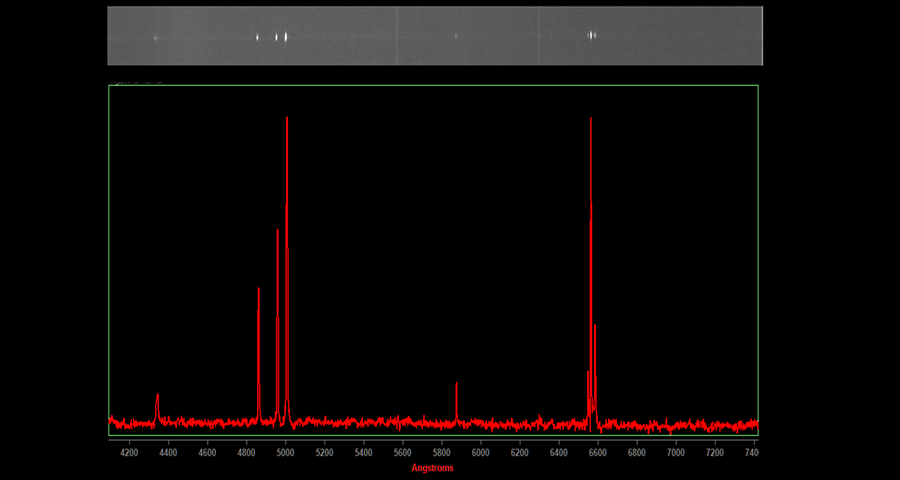Click the 5000 tick label on axis
Viewport: 900px width, 480px height.
[x=285, y=452]
